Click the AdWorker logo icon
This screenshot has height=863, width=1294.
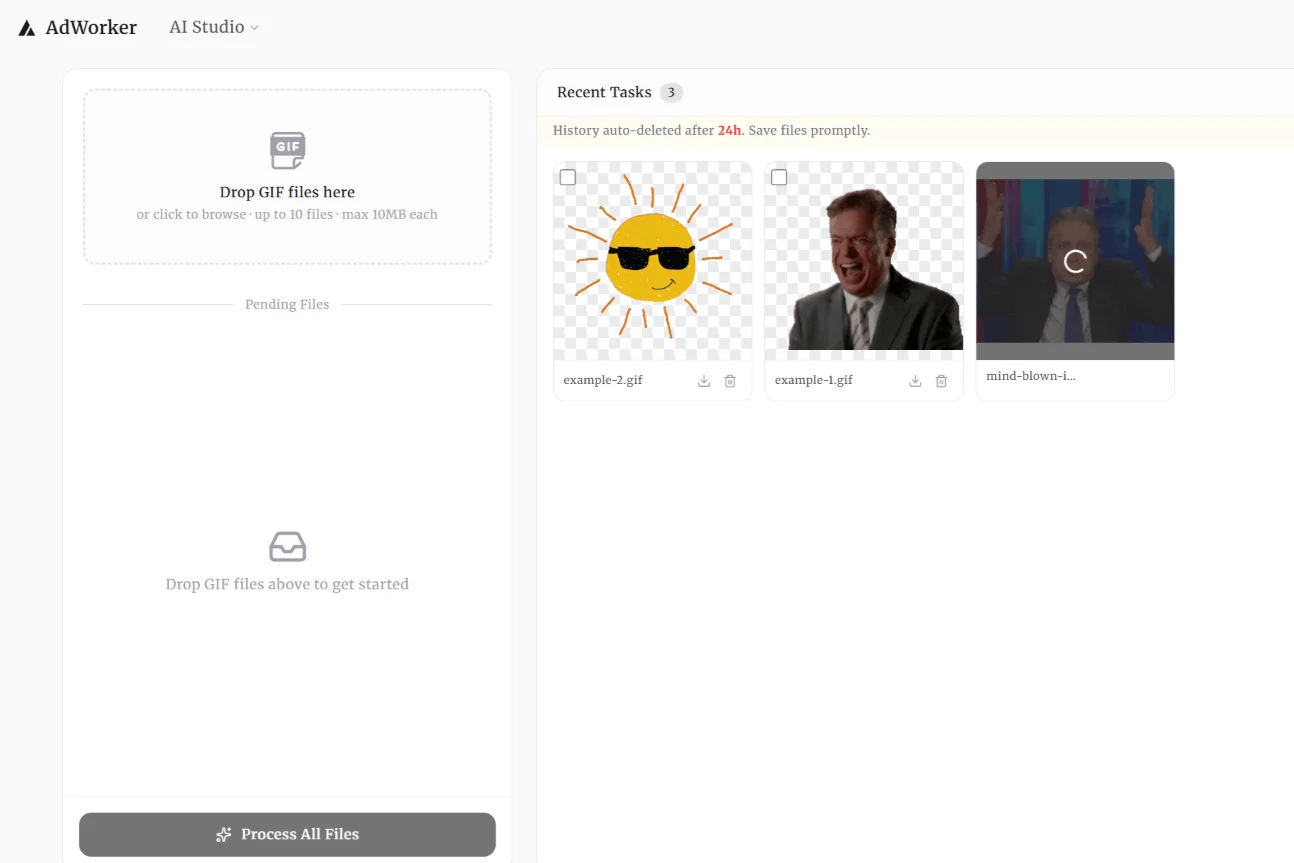point(27,28)
